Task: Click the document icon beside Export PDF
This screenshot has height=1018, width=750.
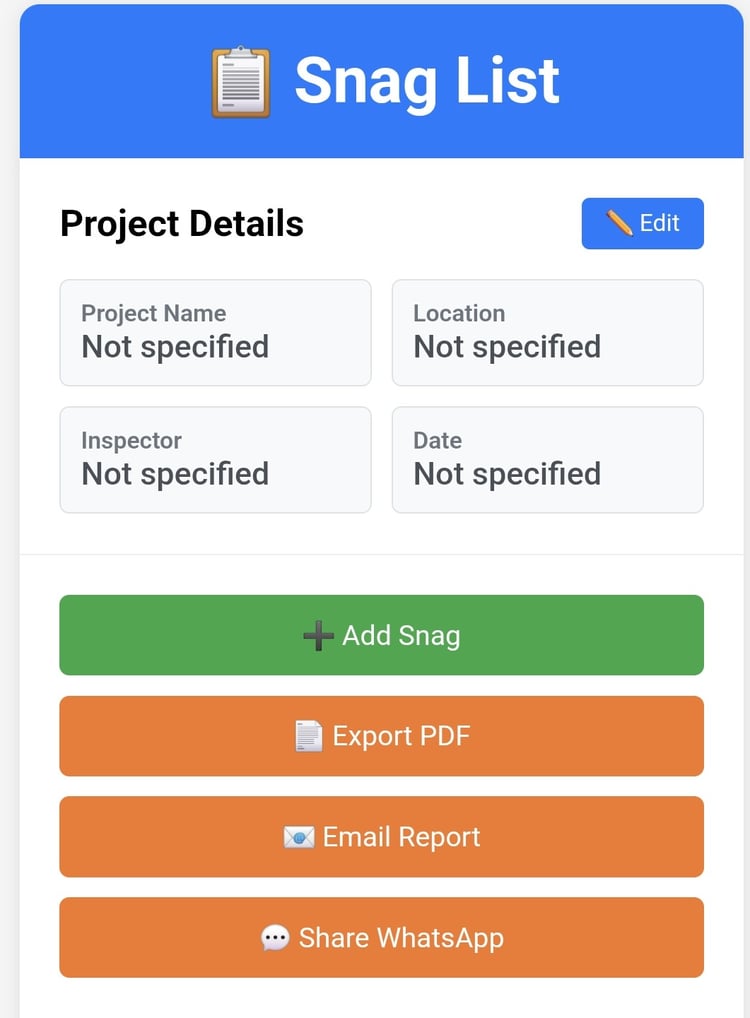Action: click(309, 737)
